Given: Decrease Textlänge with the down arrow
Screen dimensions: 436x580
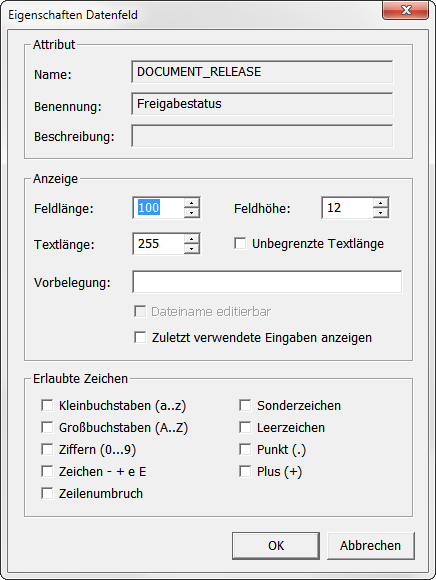Looking at the screenshot, I should pyautogui.click(x=192, y=249).
